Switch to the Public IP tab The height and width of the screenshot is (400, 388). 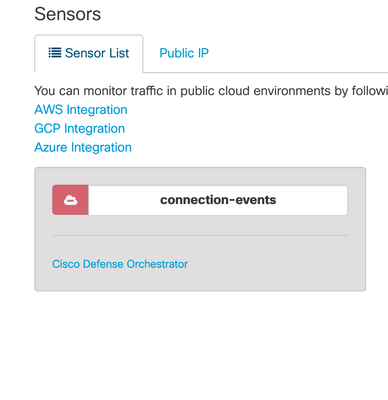point(184,53)
